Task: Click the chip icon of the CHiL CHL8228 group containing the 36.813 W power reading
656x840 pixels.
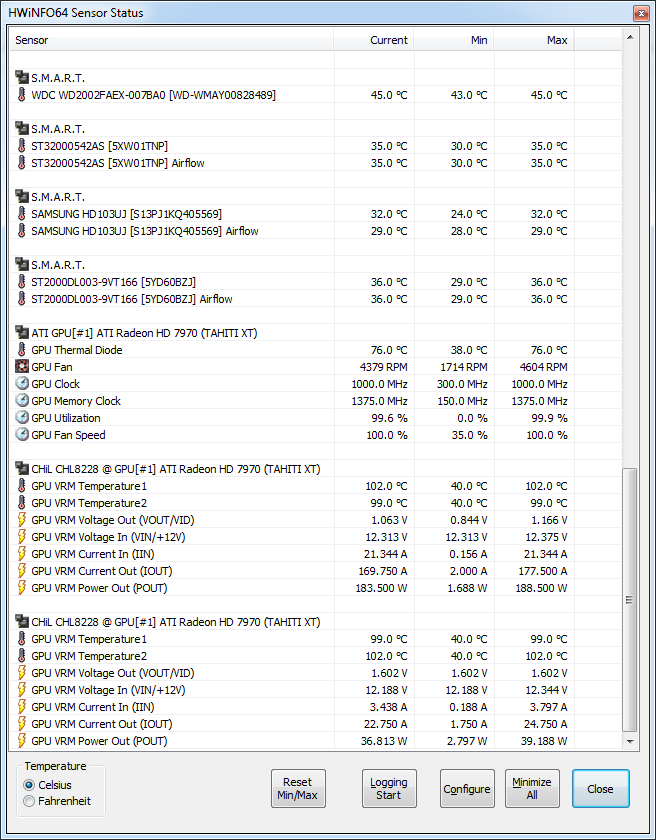Action: pos(22,622)
